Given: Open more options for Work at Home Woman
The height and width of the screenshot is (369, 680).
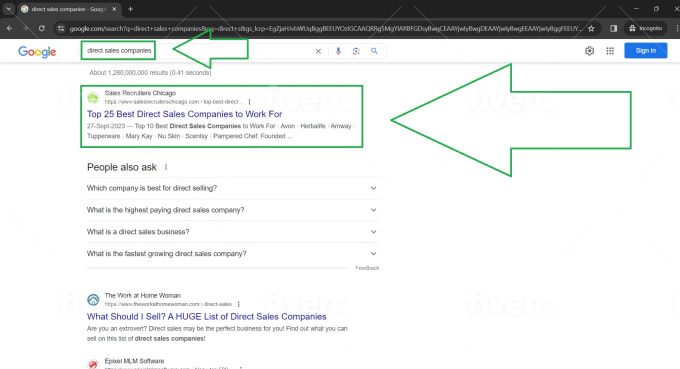Looking at the screenshot, I should click(239, 304).
